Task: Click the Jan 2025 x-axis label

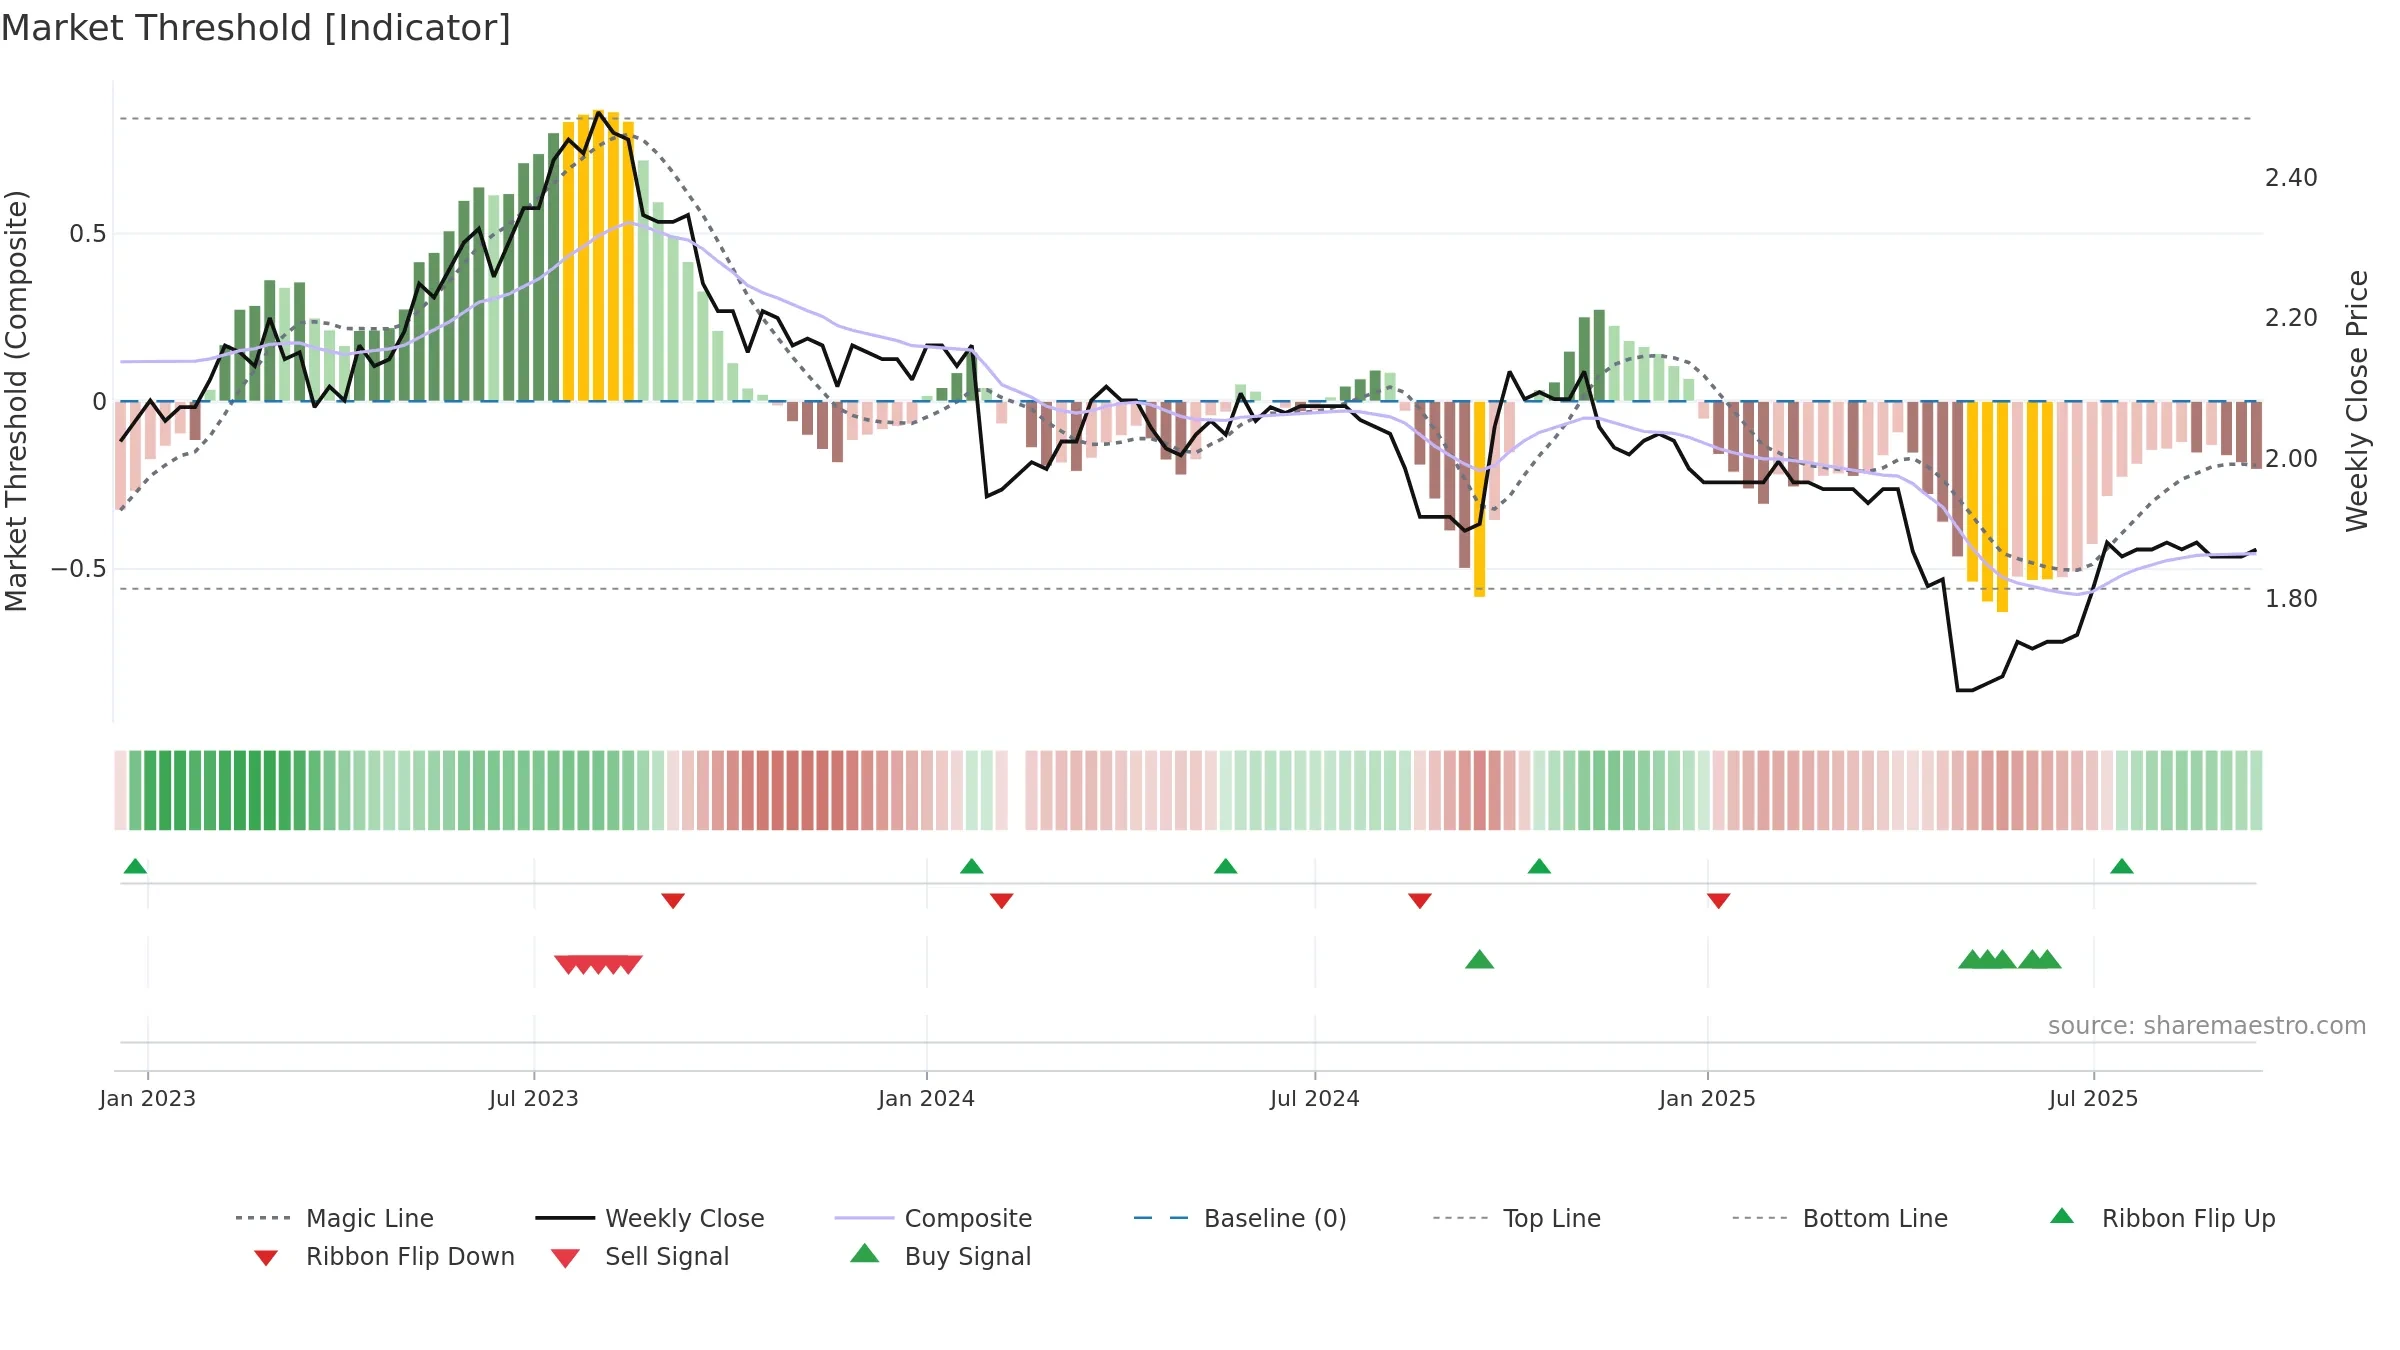Action: pyautogui.click(x=1708, y=1099)
